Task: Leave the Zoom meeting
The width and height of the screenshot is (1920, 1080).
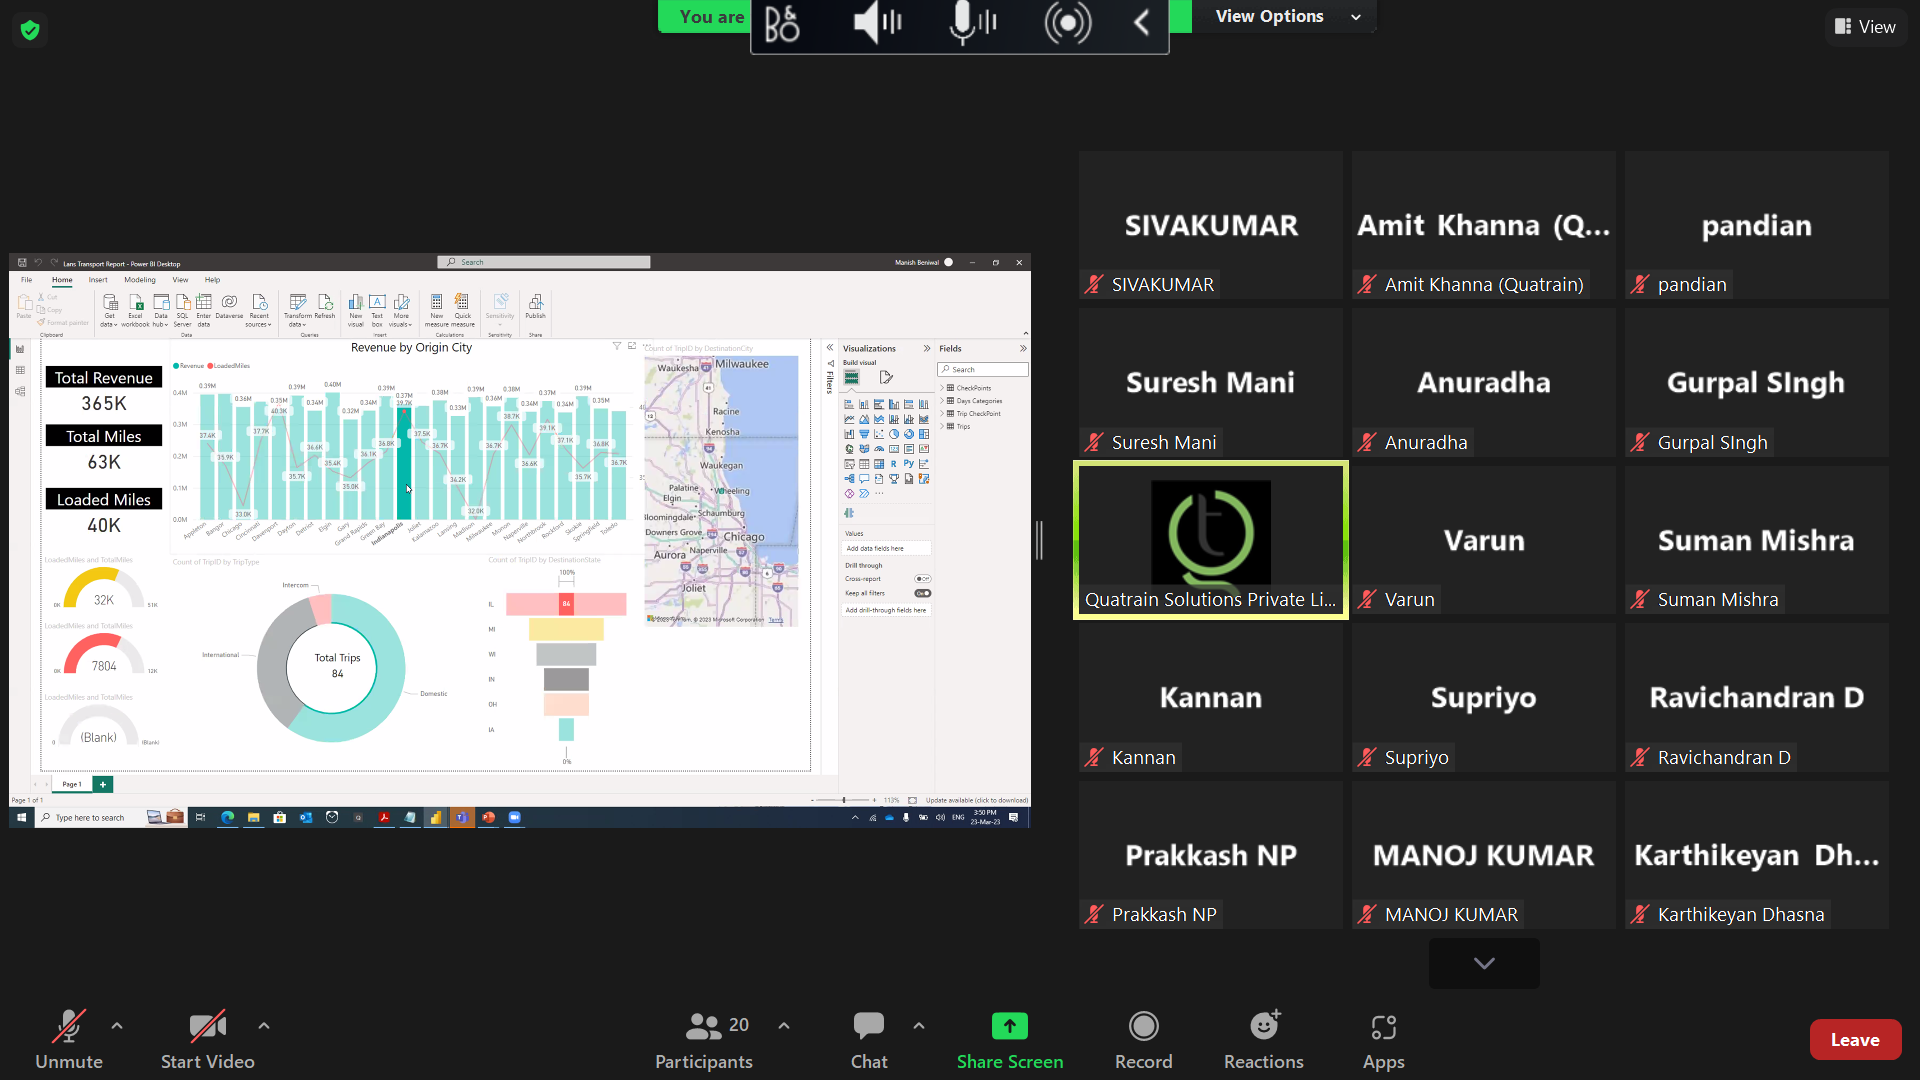Action: [x=1855, y=1040]
